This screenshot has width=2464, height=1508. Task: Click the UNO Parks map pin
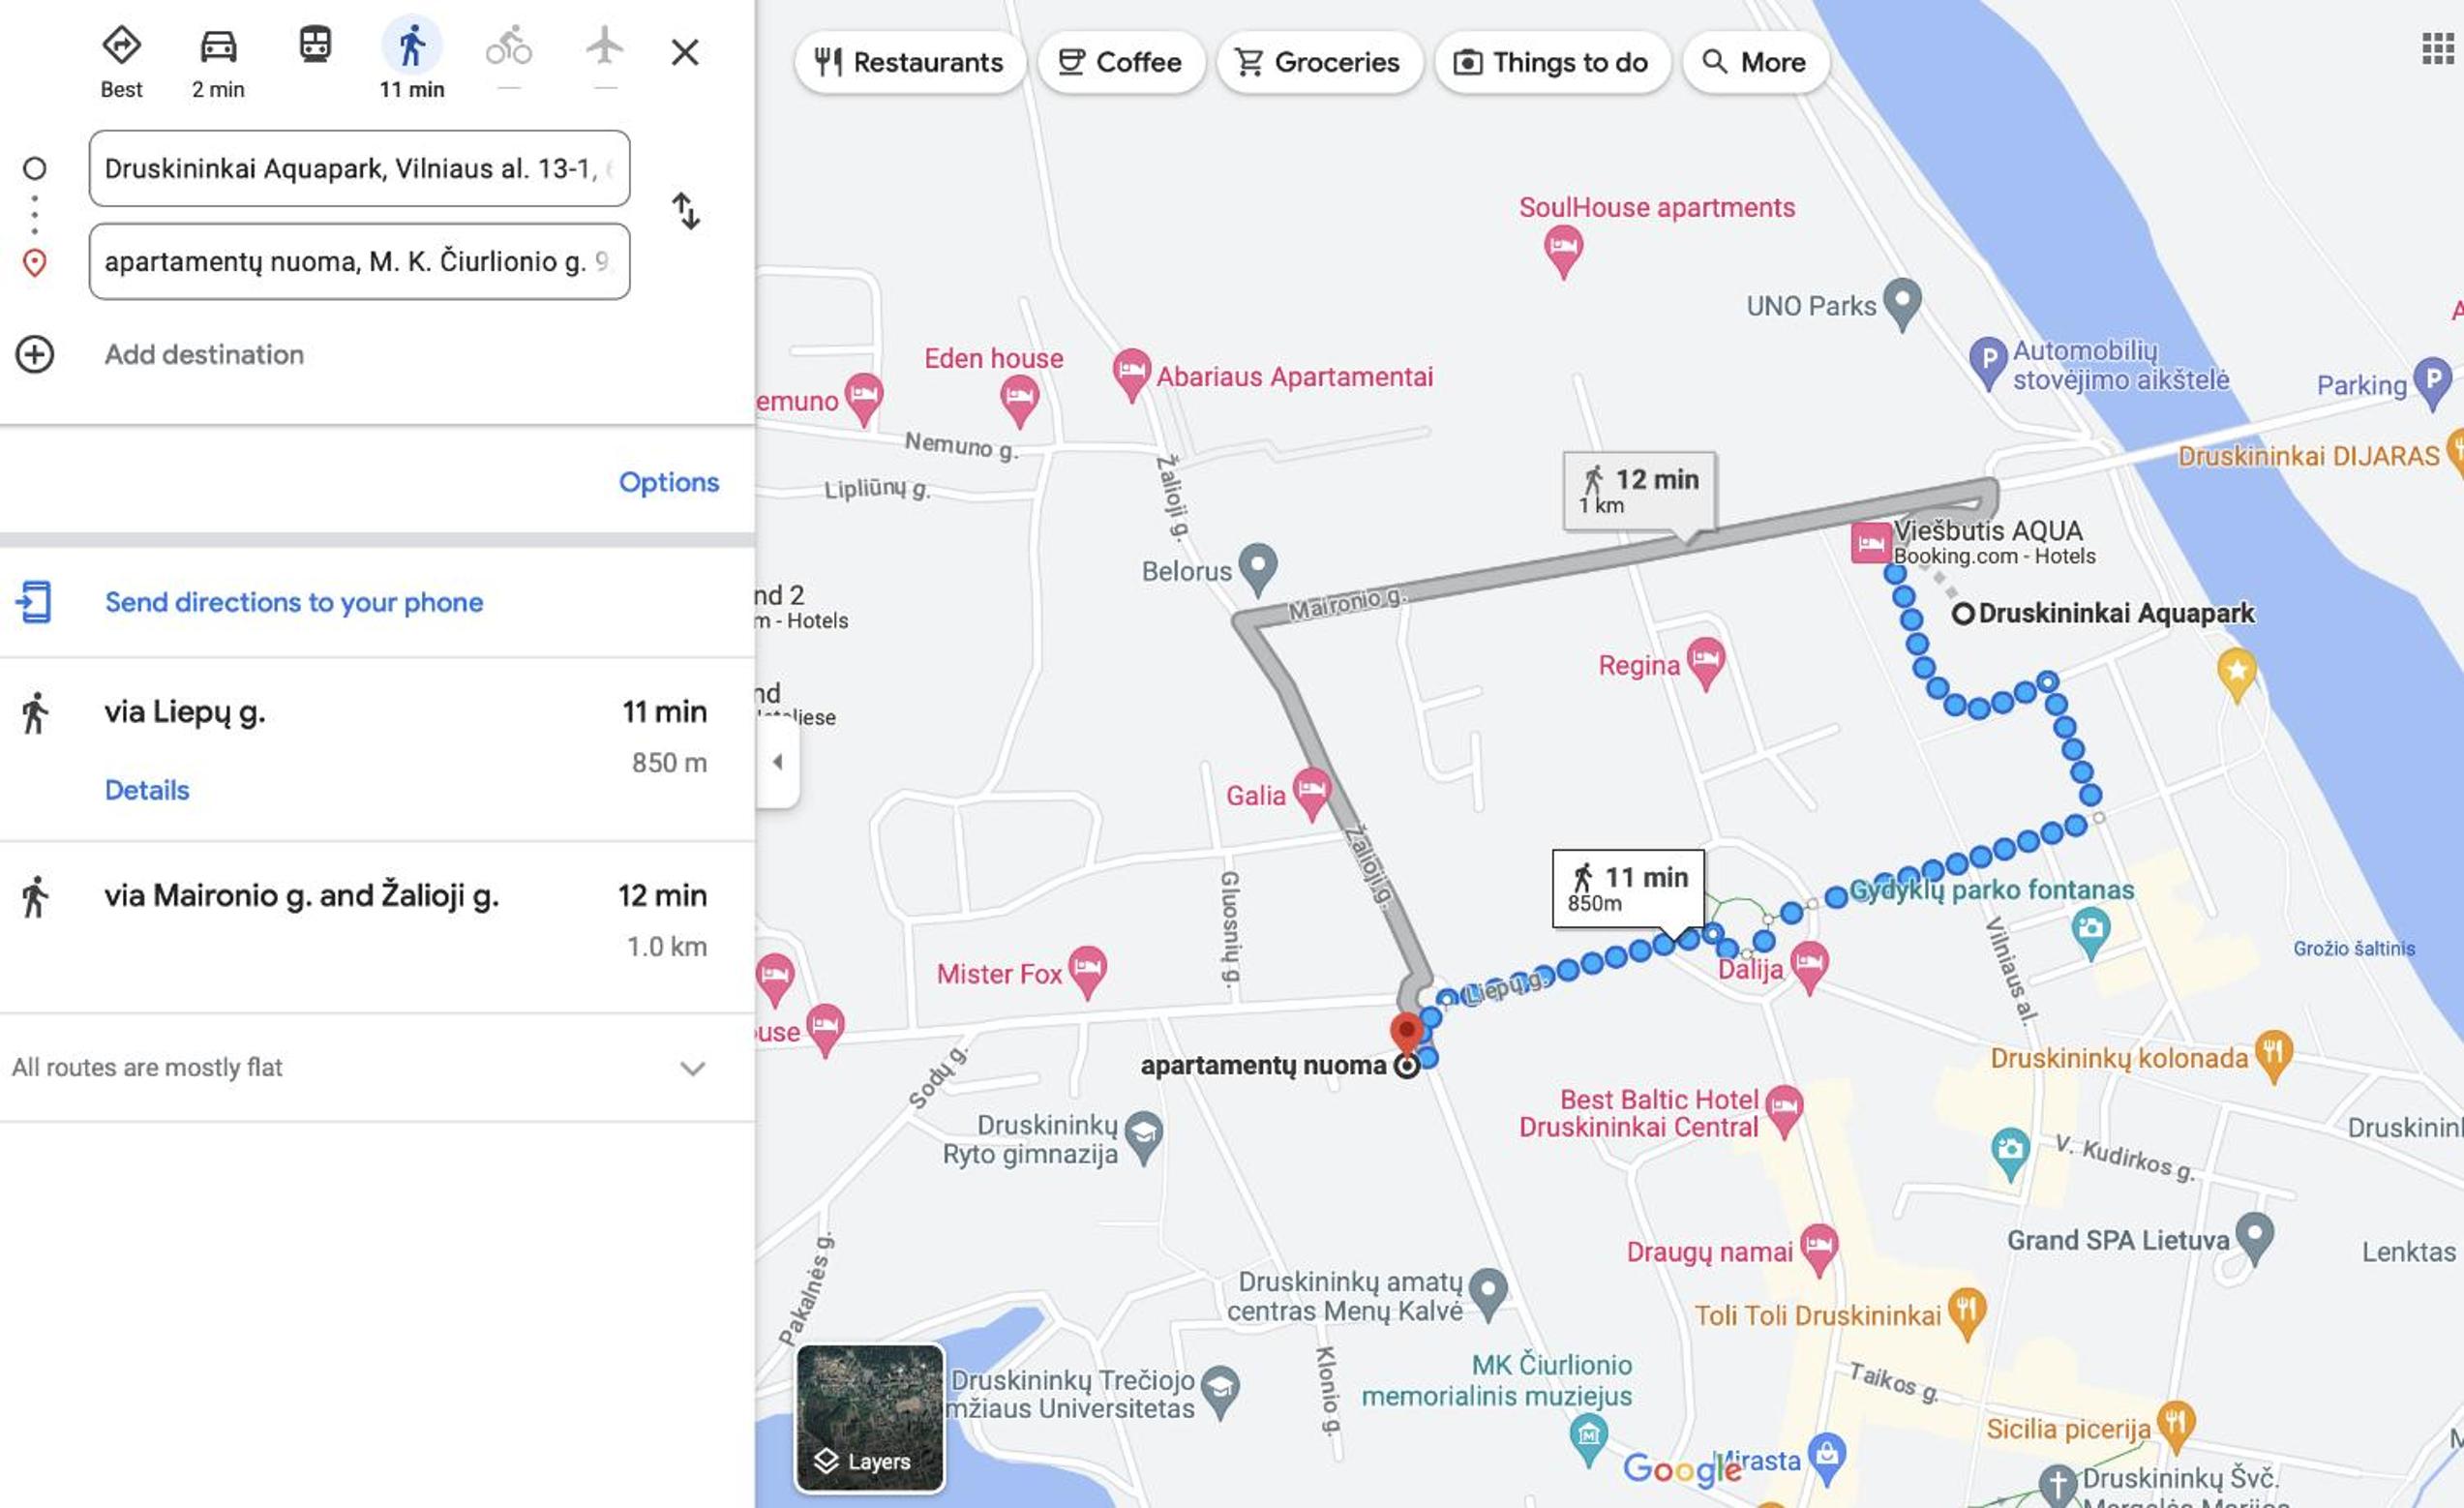pyautogui.click(x=1902, y=302)
